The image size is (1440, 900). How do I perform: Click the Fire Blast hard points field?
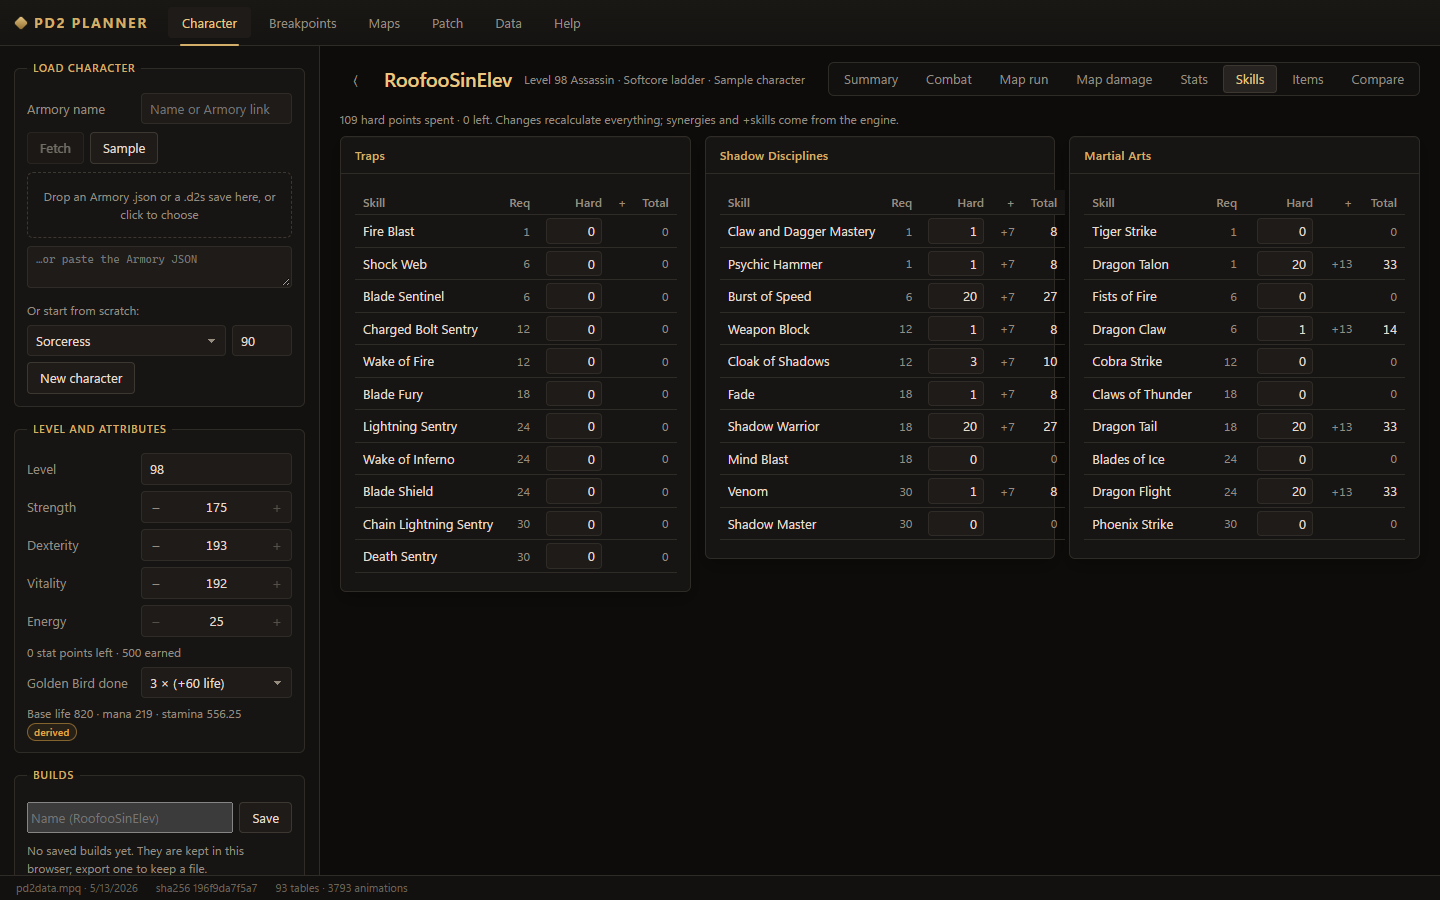574,232
